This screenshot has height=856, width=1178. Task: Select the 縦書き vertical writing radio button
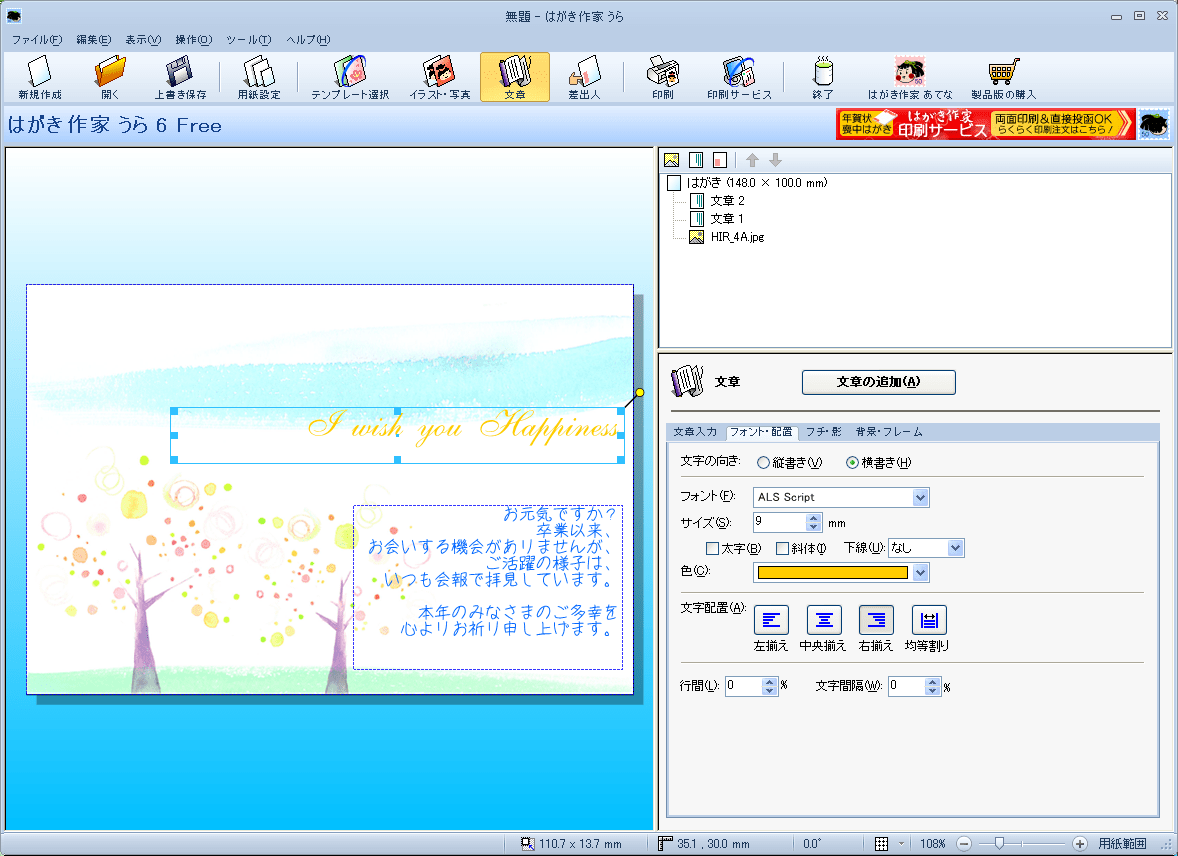pos(764,463)
